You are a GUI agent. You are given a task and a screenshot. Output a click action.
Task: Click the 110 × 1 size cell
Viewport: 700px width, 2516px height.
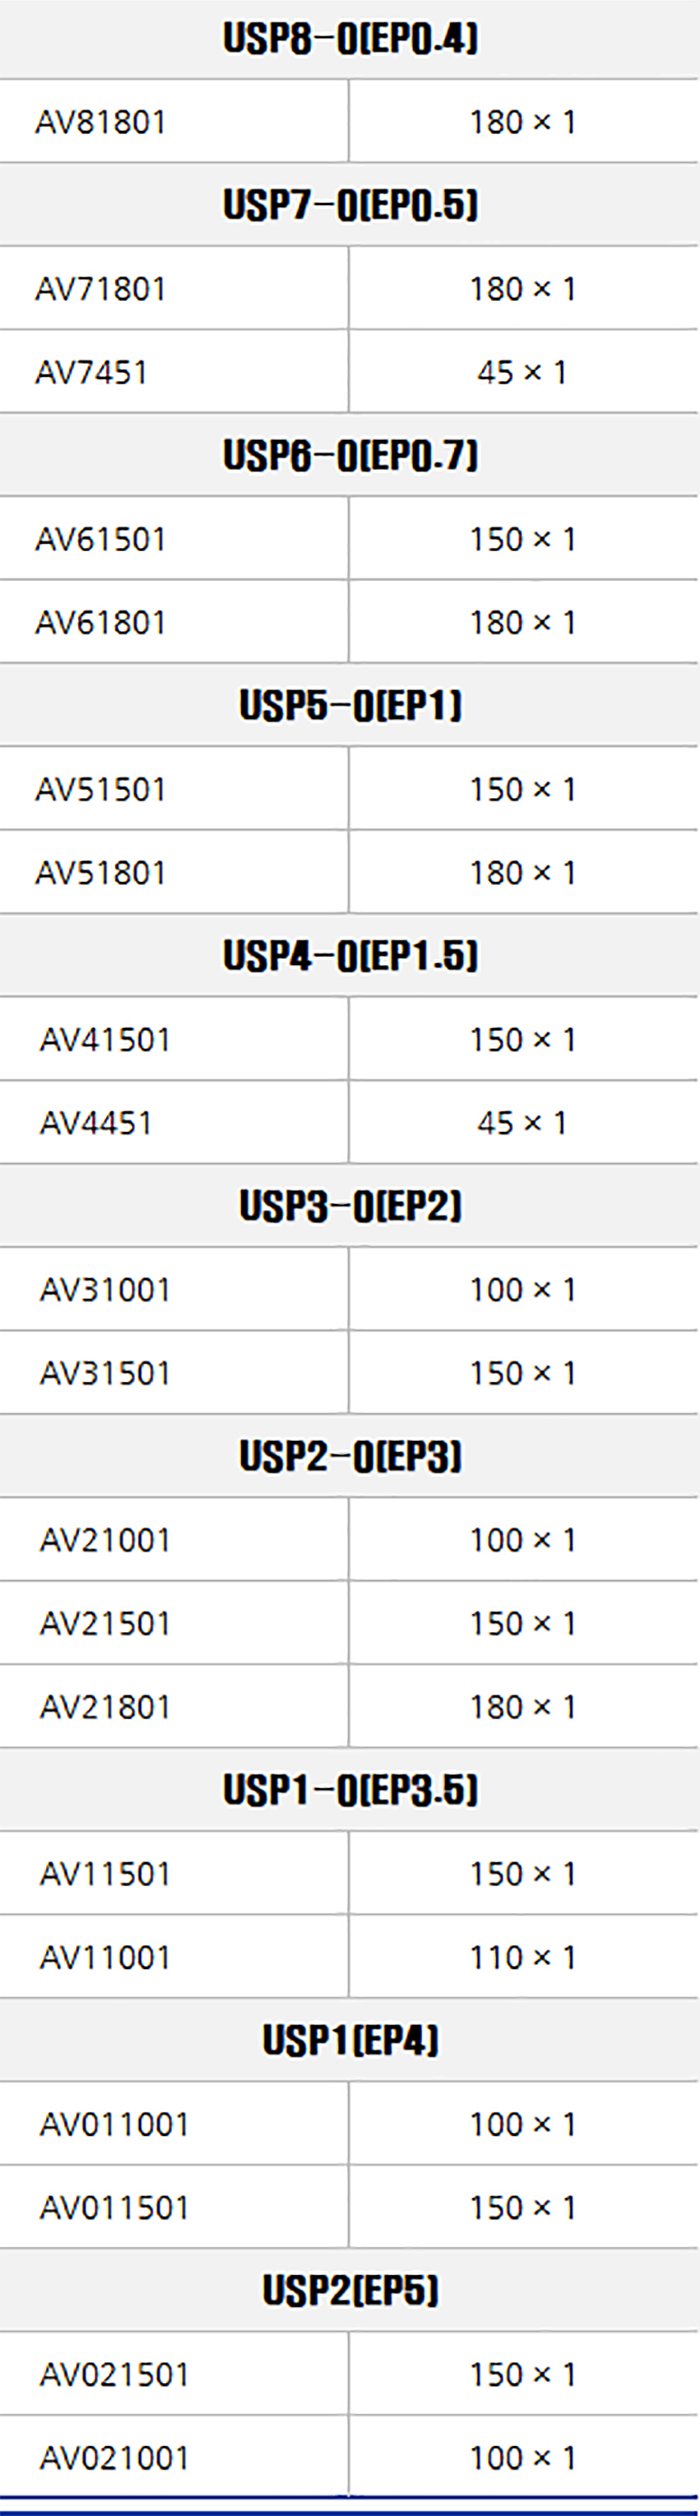(522, 1957)
